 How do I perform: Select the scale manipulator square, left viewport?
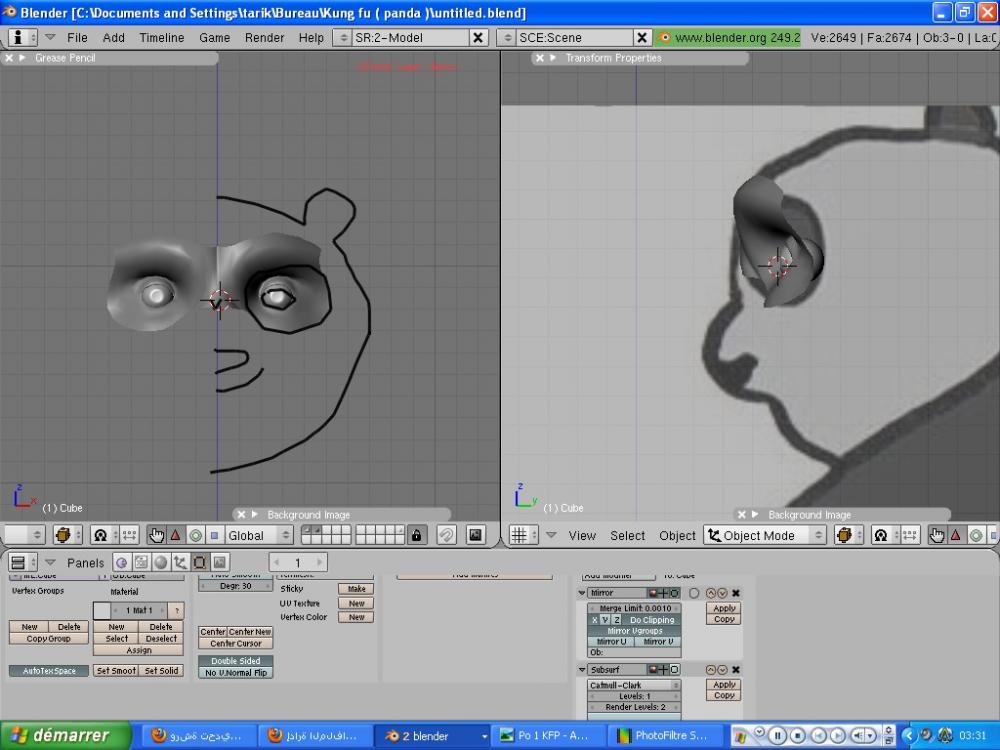(214, 535)
